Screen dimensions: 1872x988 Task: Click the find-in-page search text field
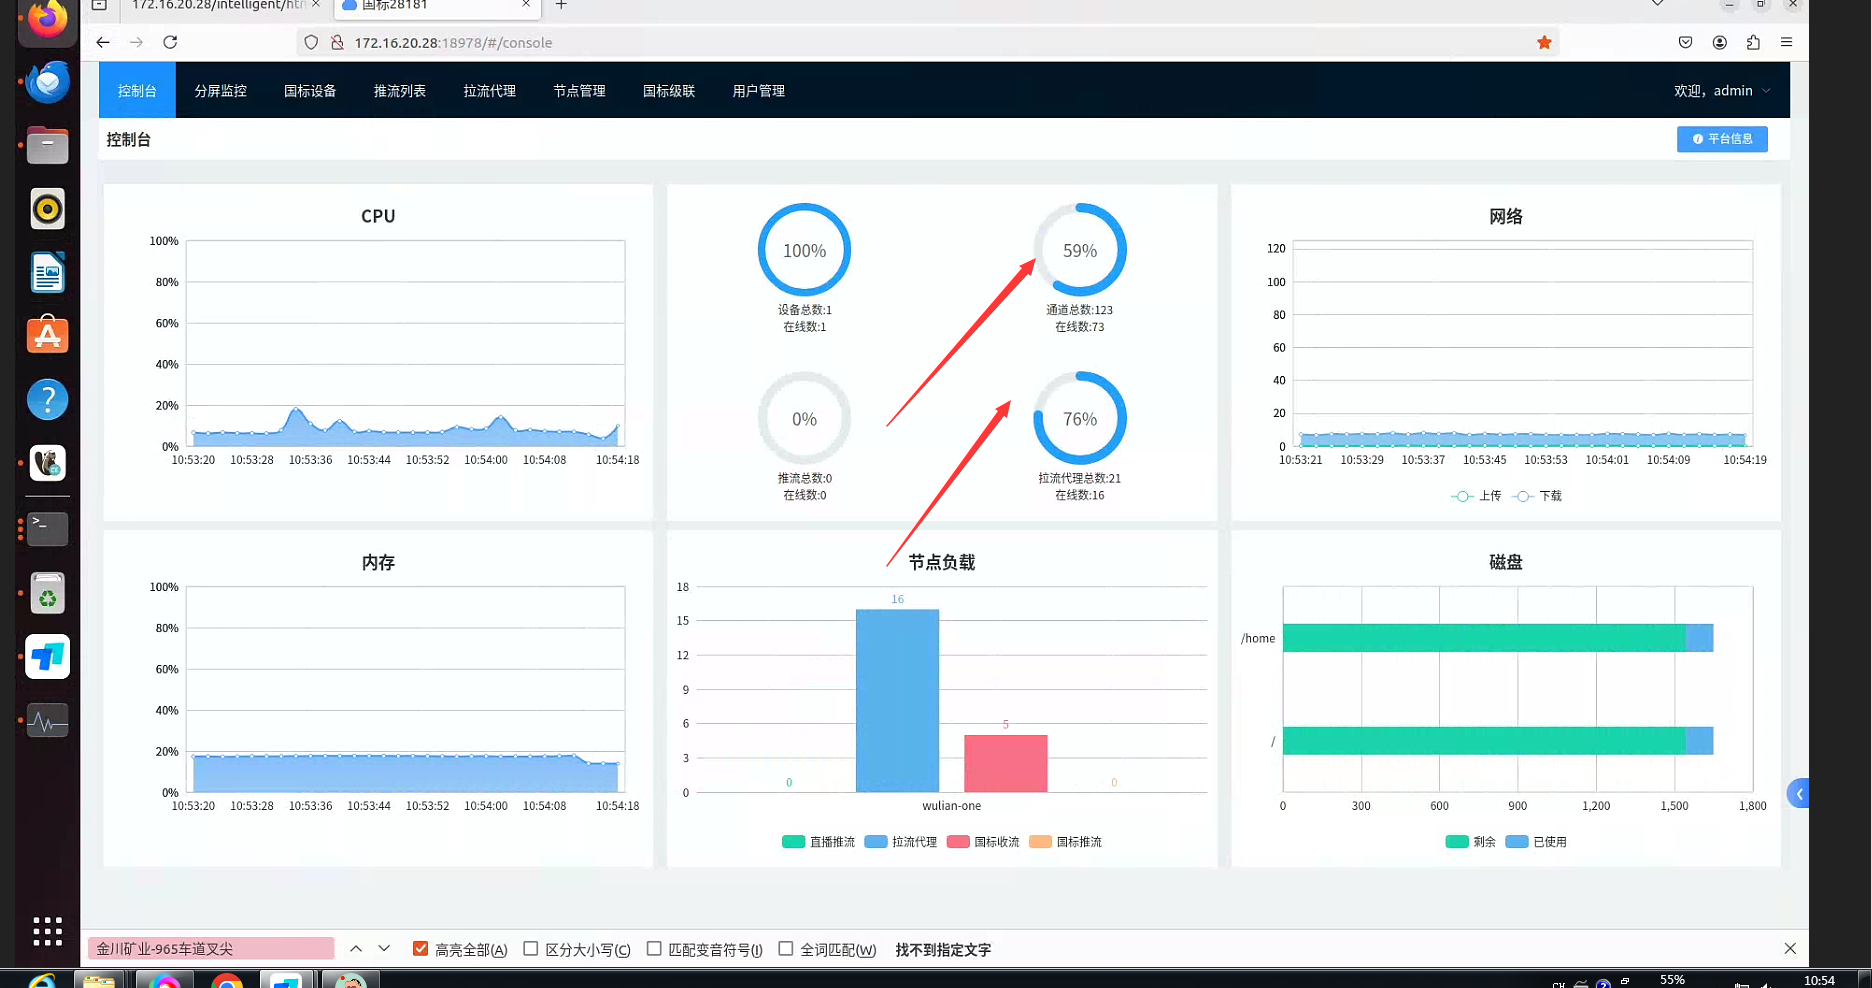211,948
